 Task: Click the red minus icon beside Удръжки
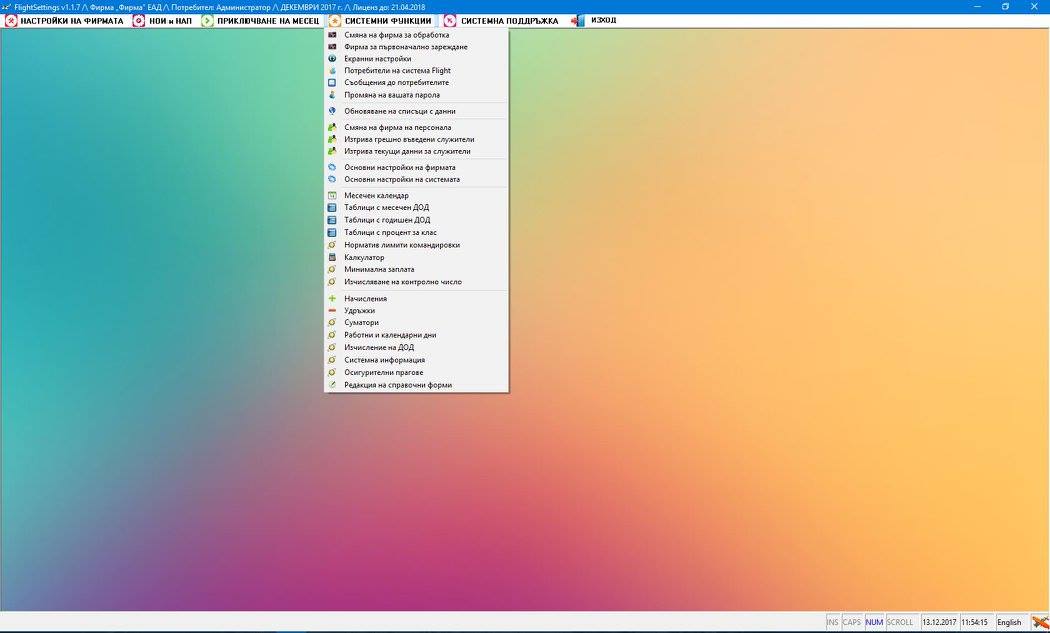[331, 311]
